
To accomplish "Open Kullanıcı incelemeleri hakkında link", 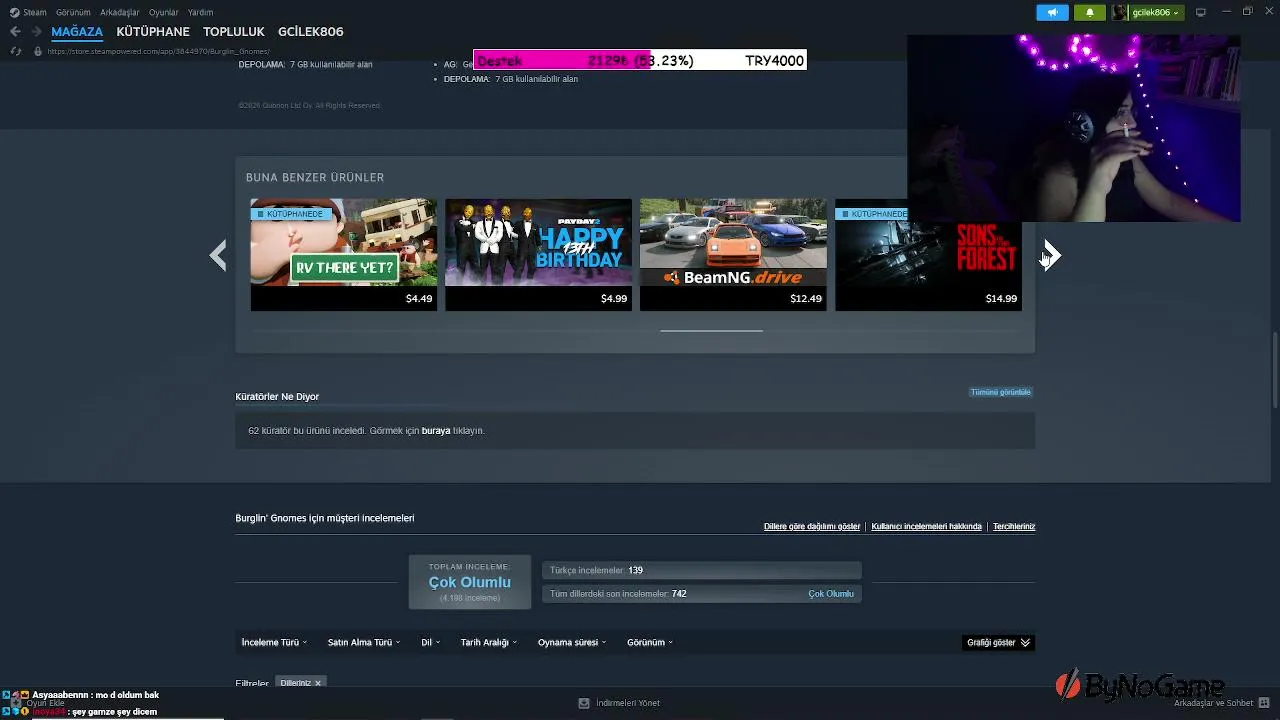I will point(926,527).
